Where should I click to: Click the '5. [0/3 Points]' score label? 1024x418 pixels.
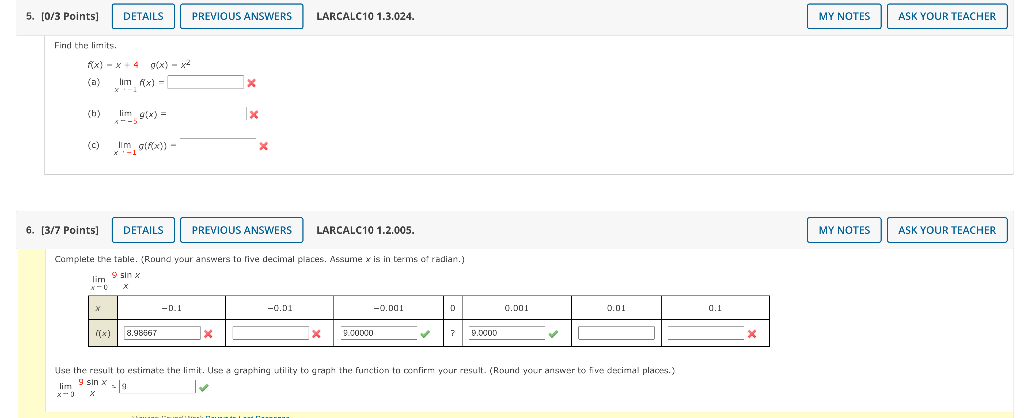[x=63, y=16]
